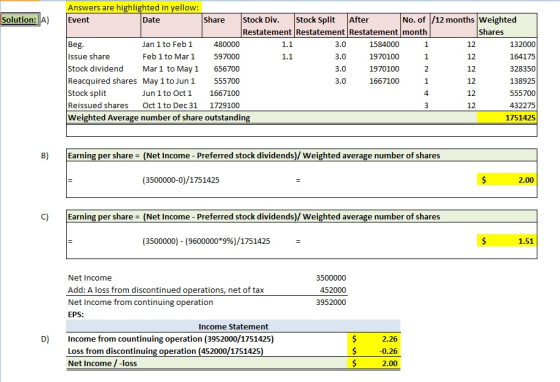The image size is (560, 382).
Task: Click weighted shares value 432275
Action: tap(522, 105)
